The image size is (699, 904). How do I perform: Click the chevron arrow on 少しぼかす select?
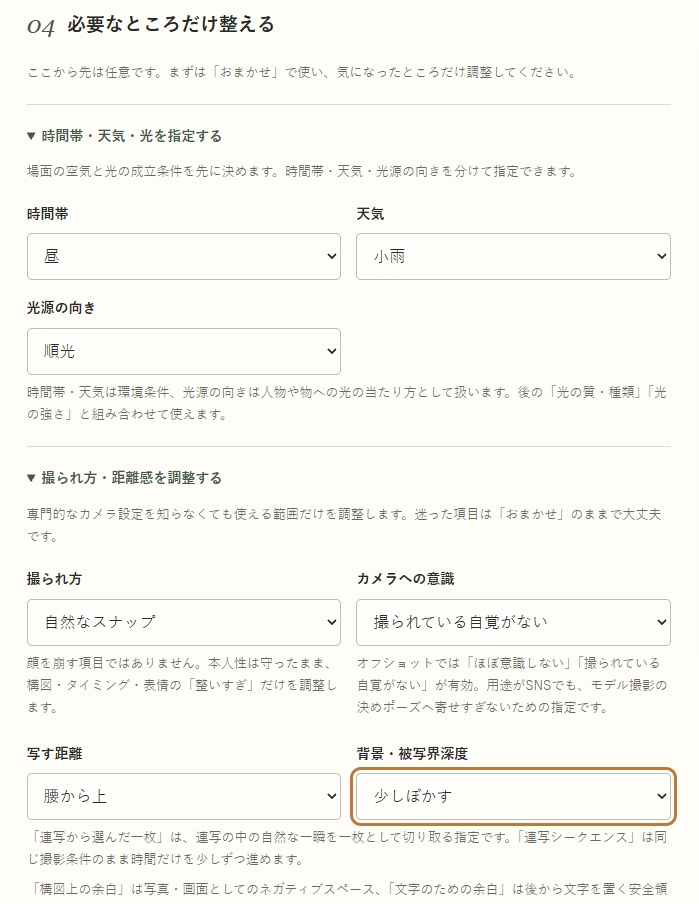coord(662,796)
